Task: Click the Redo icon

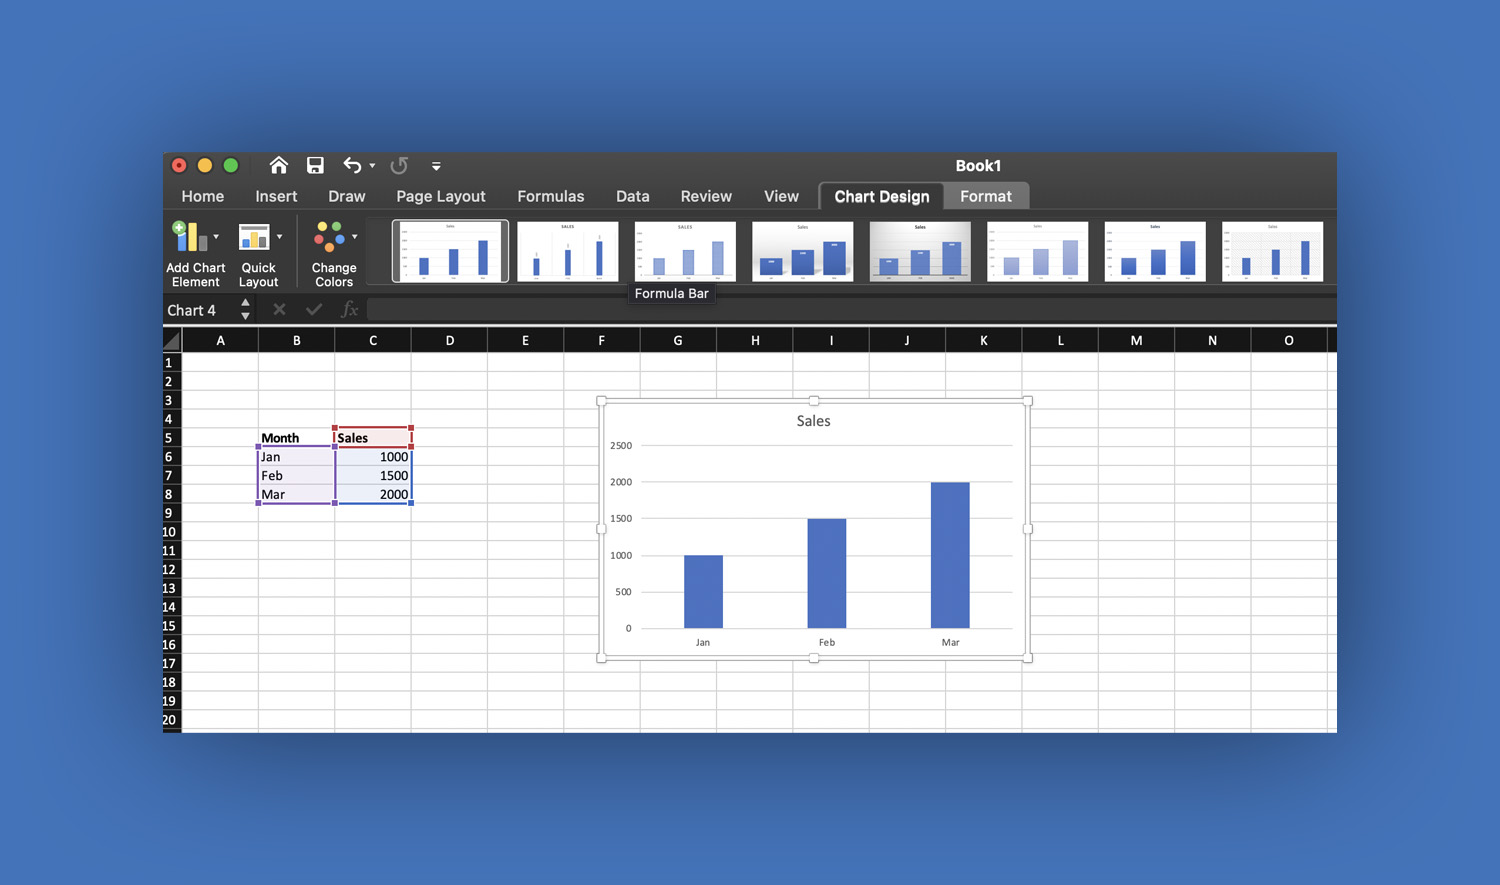Action: pyautogui.click(x=398, y=165)
